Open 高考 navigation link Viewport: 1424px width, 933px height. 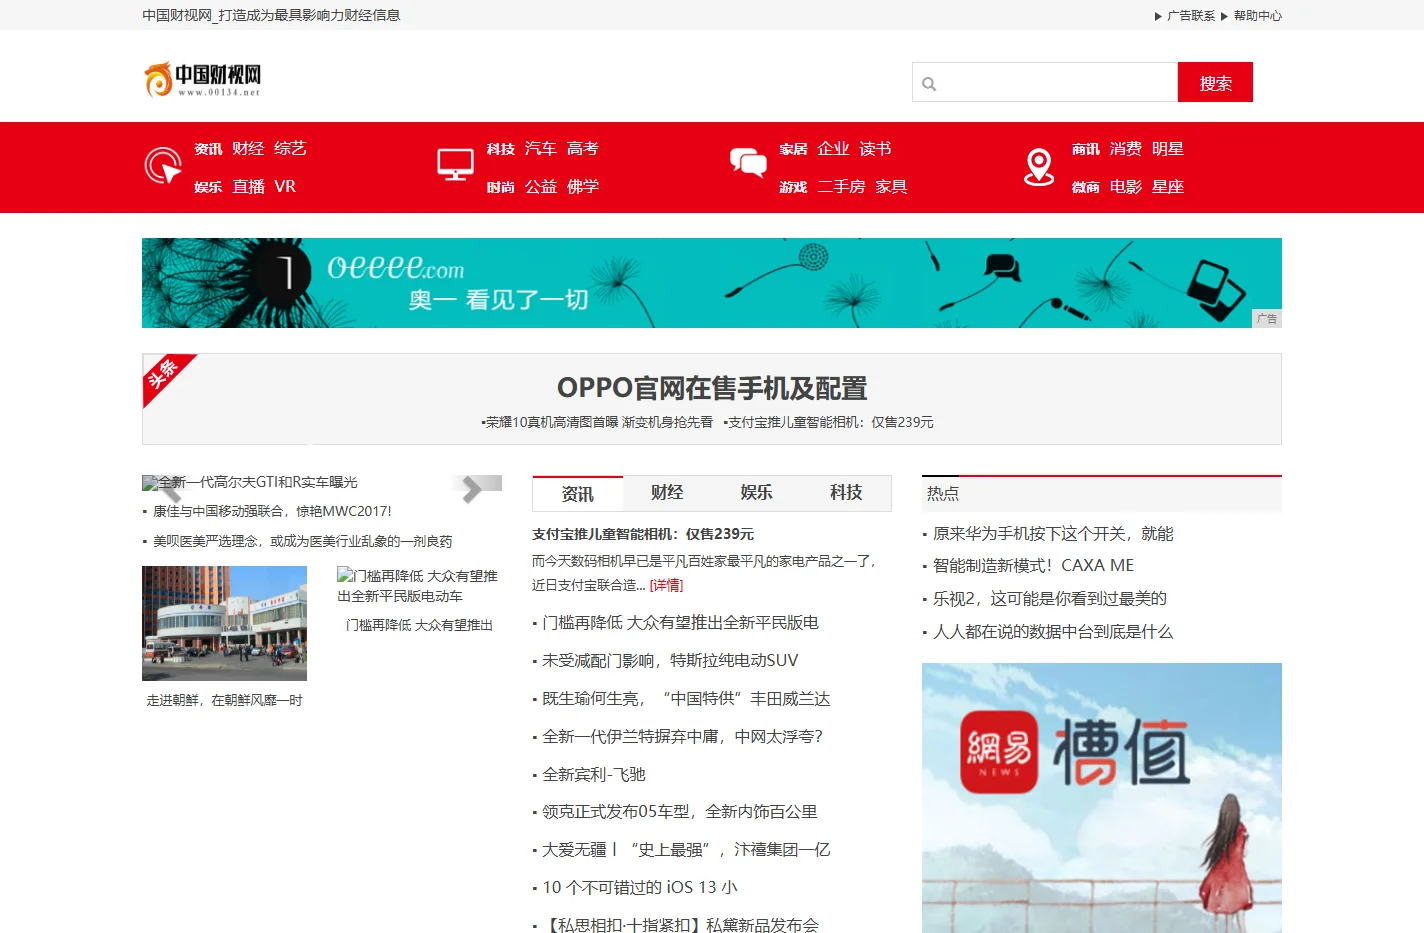583,149
